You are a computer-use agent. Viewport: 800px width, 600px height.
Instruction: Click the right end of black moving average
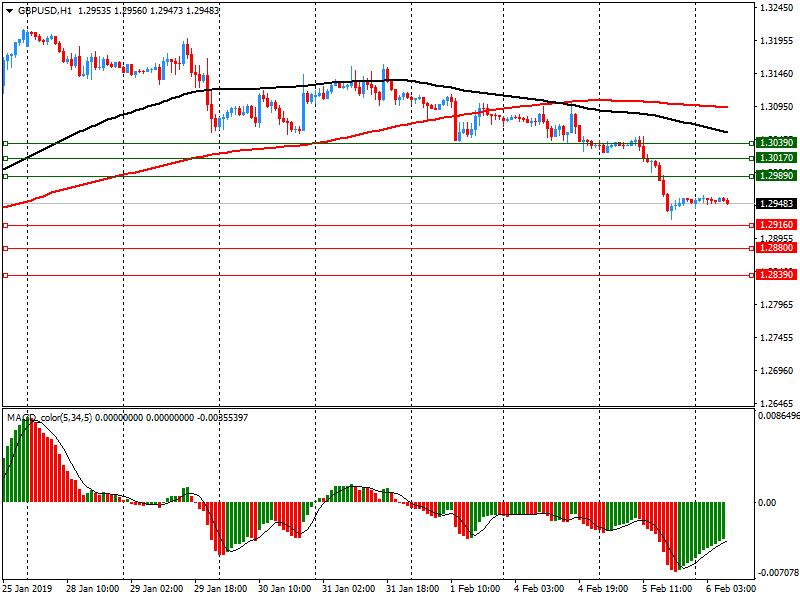(x=726, y=132)
